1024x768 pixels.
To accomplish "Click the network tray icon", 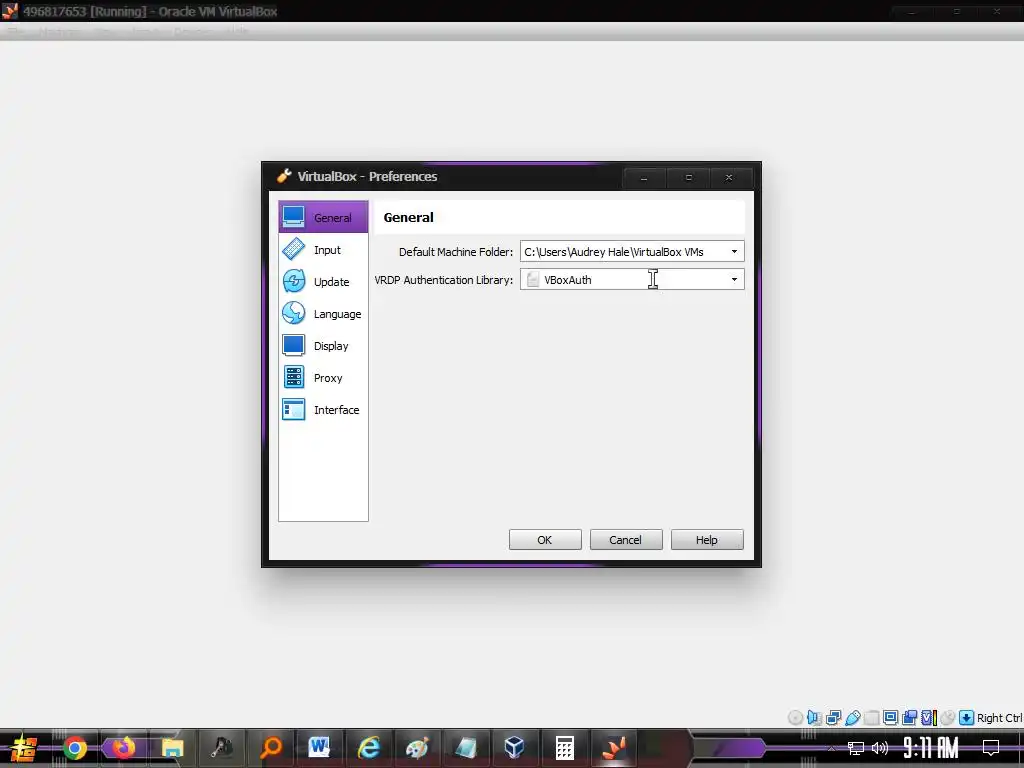I will (856, 748).
